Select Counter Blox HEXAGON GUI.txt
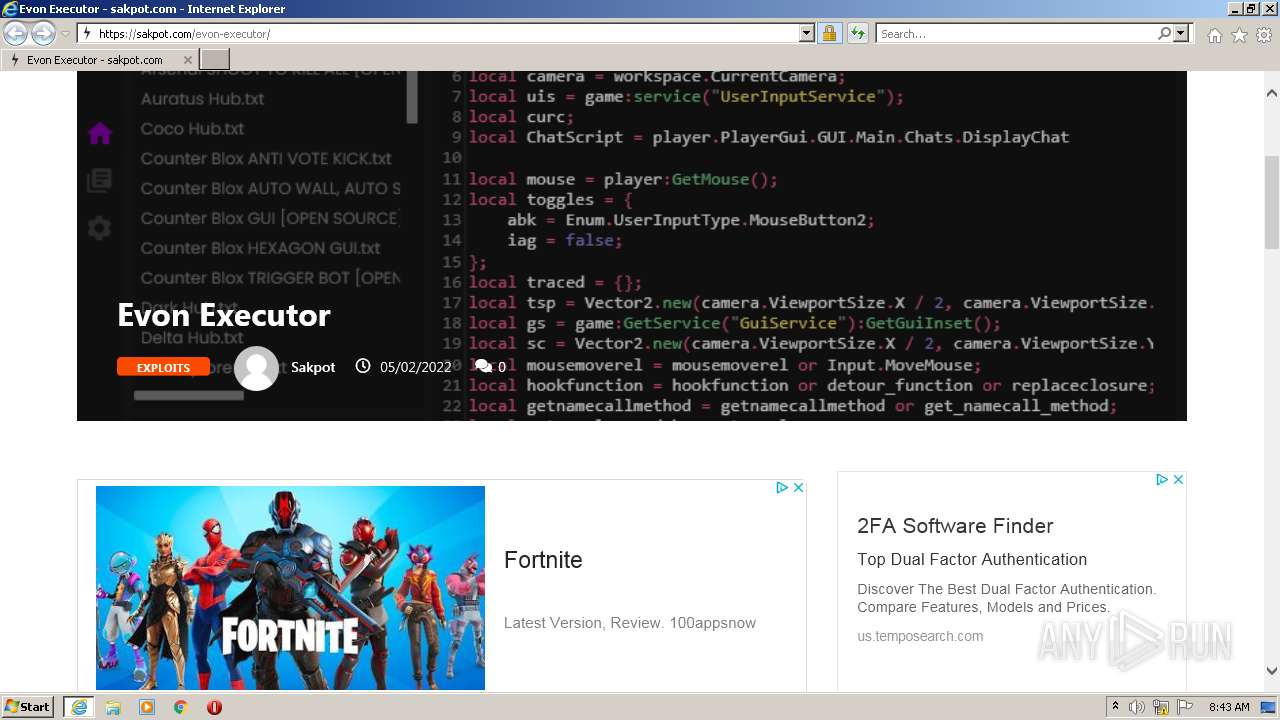The image size is (1280, 720). (x=260, y=248)
